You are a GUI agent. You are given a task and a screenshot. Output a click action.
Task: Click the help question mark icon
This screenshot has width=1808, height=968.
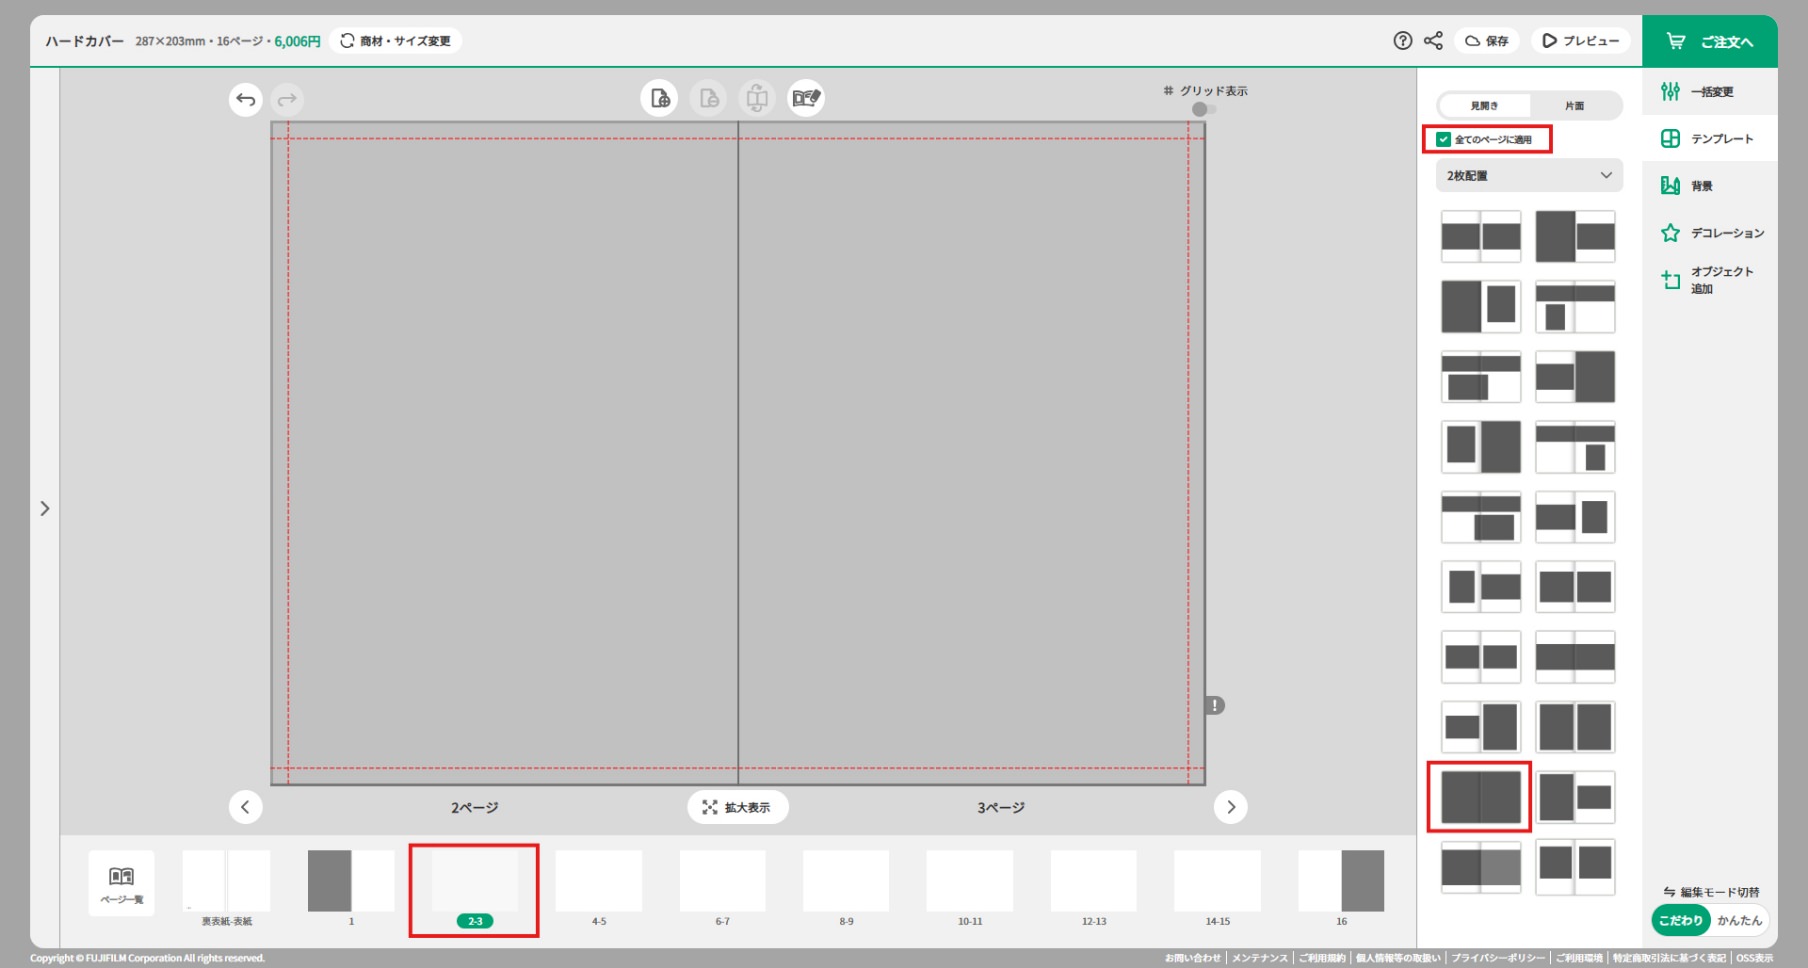1402,41
